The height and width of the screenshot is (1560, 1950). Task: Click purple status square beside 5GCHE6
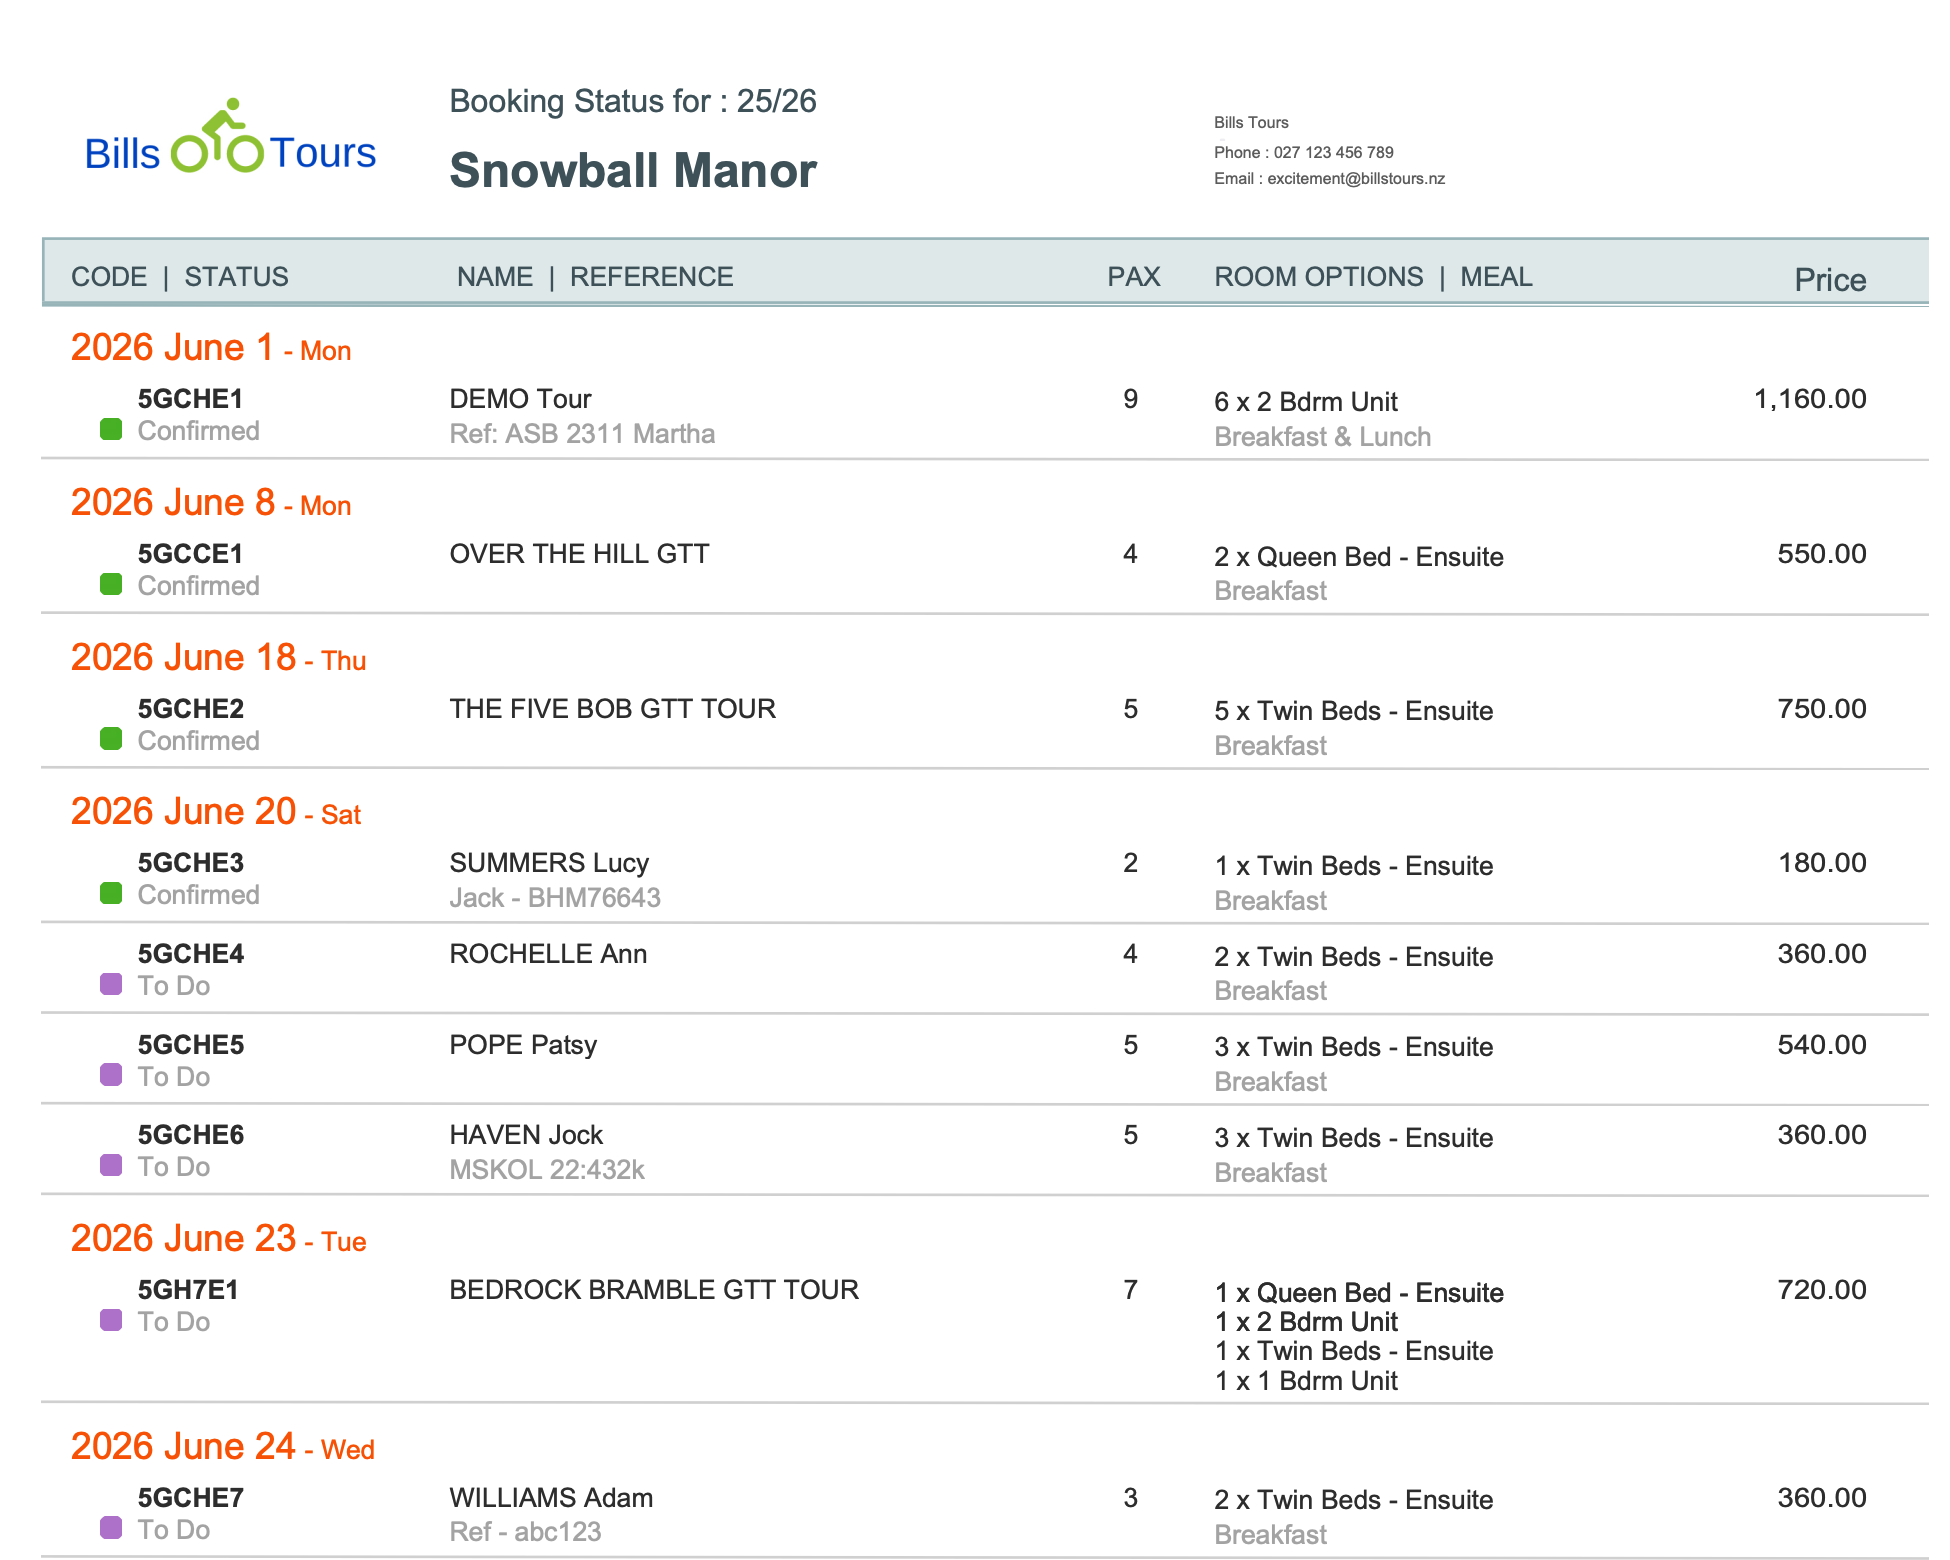(x=111, y=1166)
